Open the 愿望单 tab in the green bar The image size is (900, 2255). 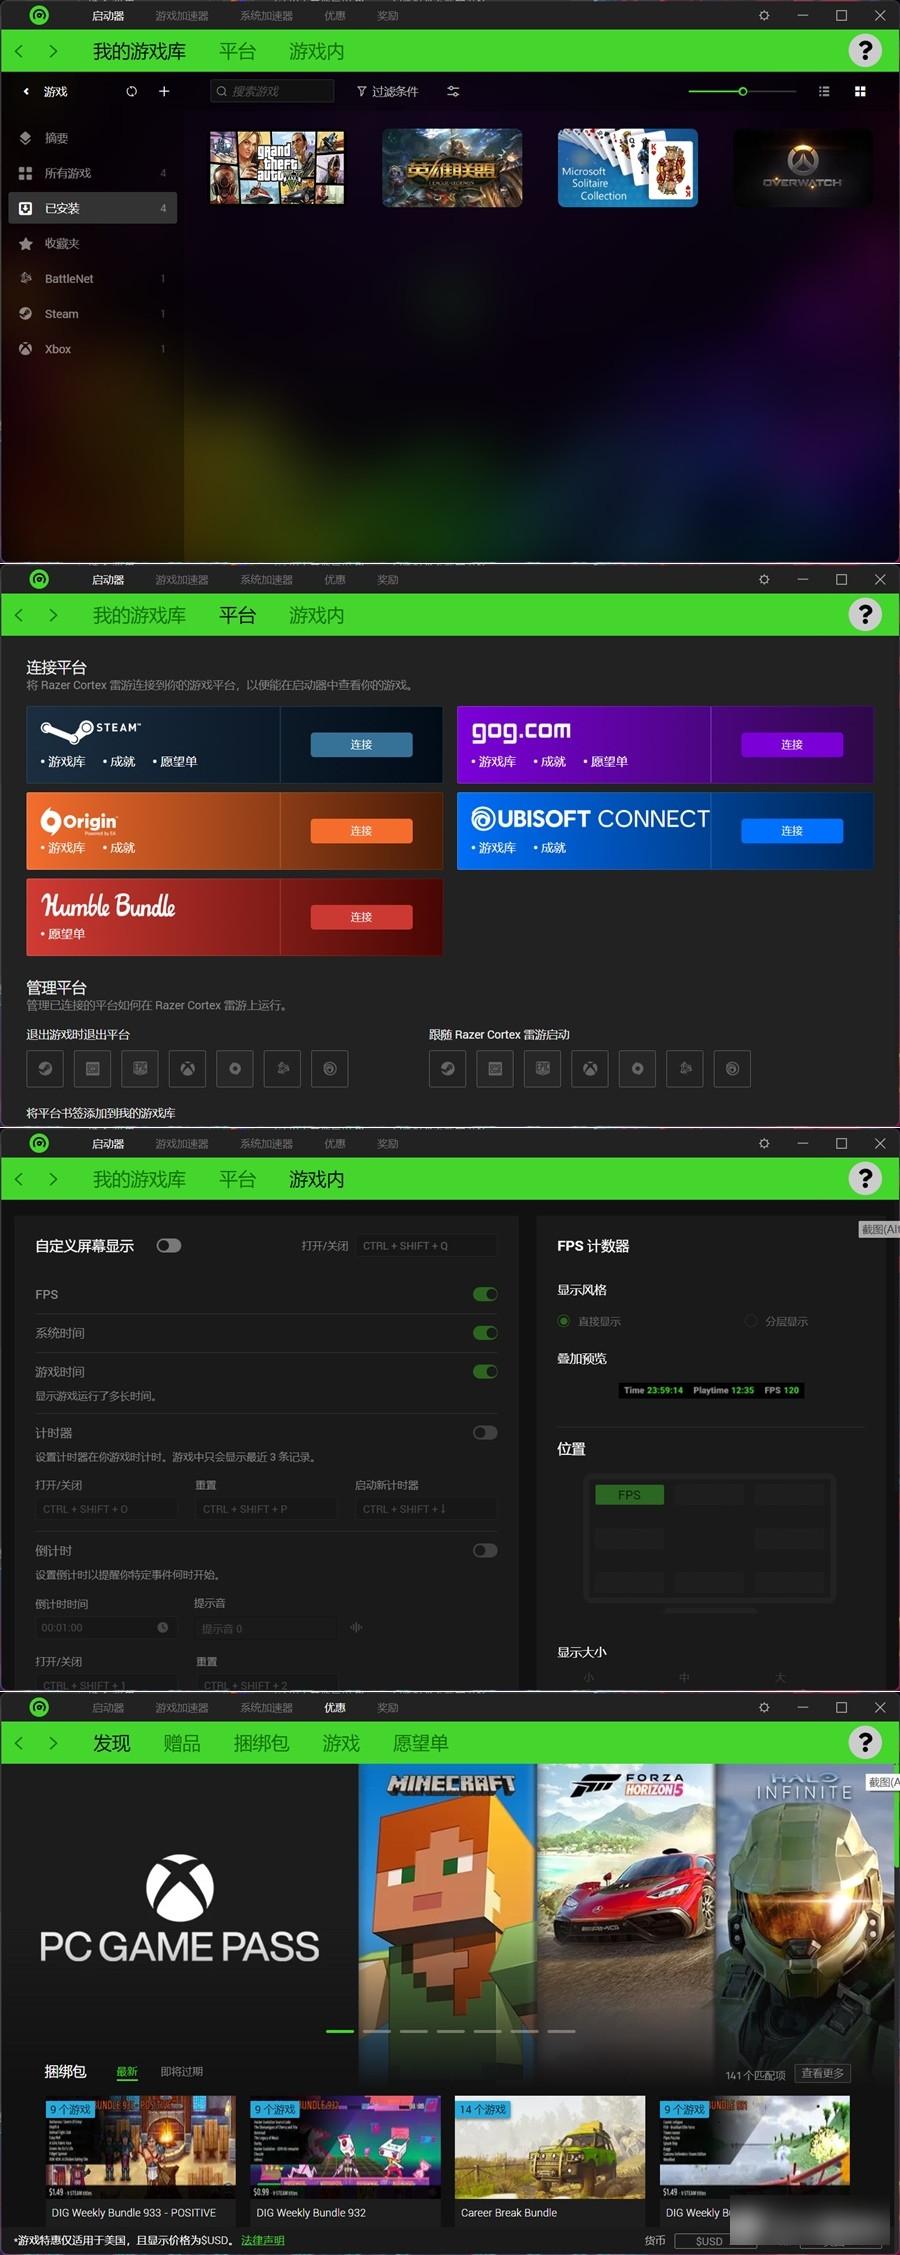pos(420,1743)
